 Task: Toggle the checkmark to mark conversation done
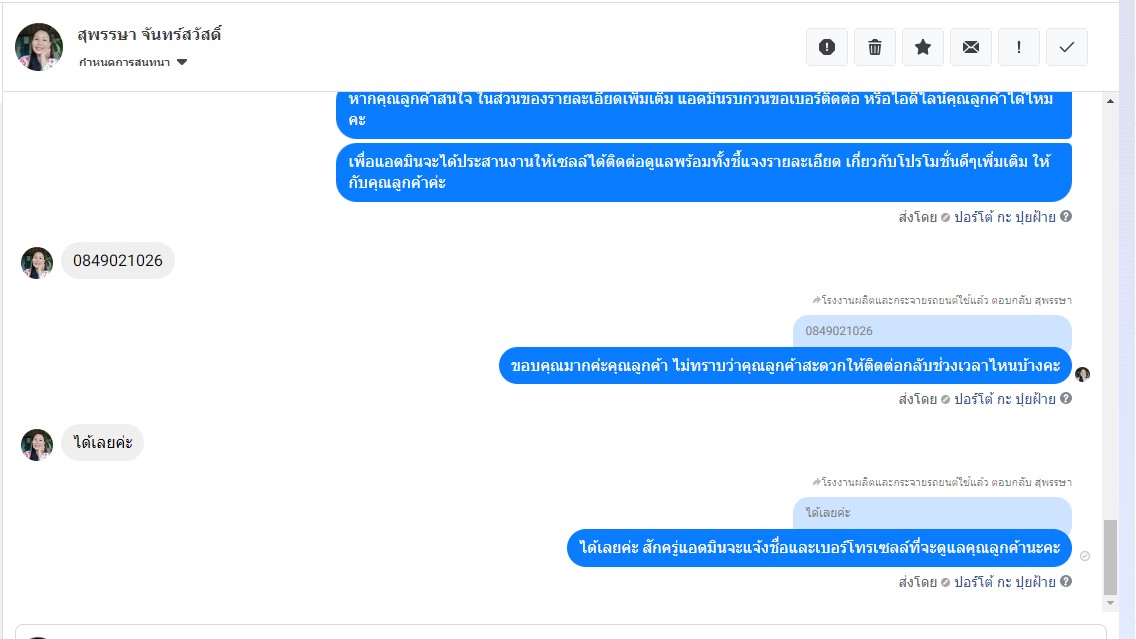pyautogui.click(x=1067, y=47)
